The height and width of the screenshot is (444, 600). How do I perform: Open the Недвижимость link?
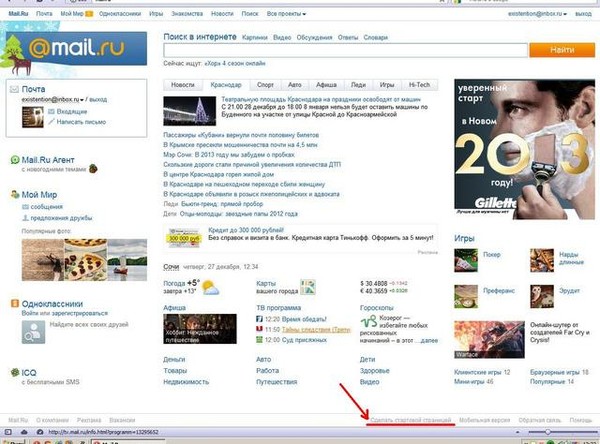tap(186, 382)
